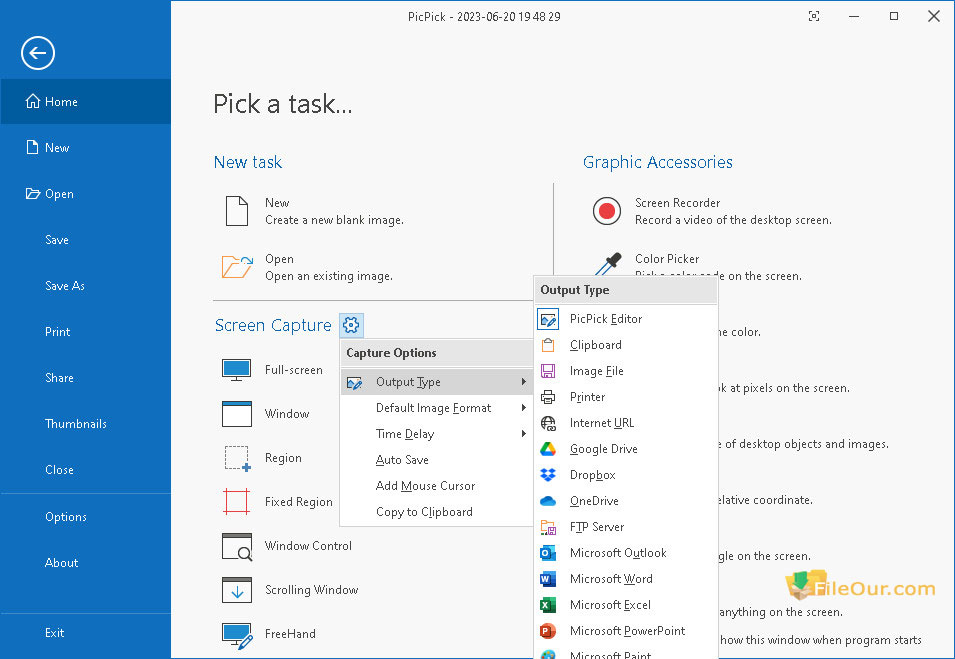Select PicPick Editor output type text
Viewport: 955px width, 659px height.
coord(606,319)
